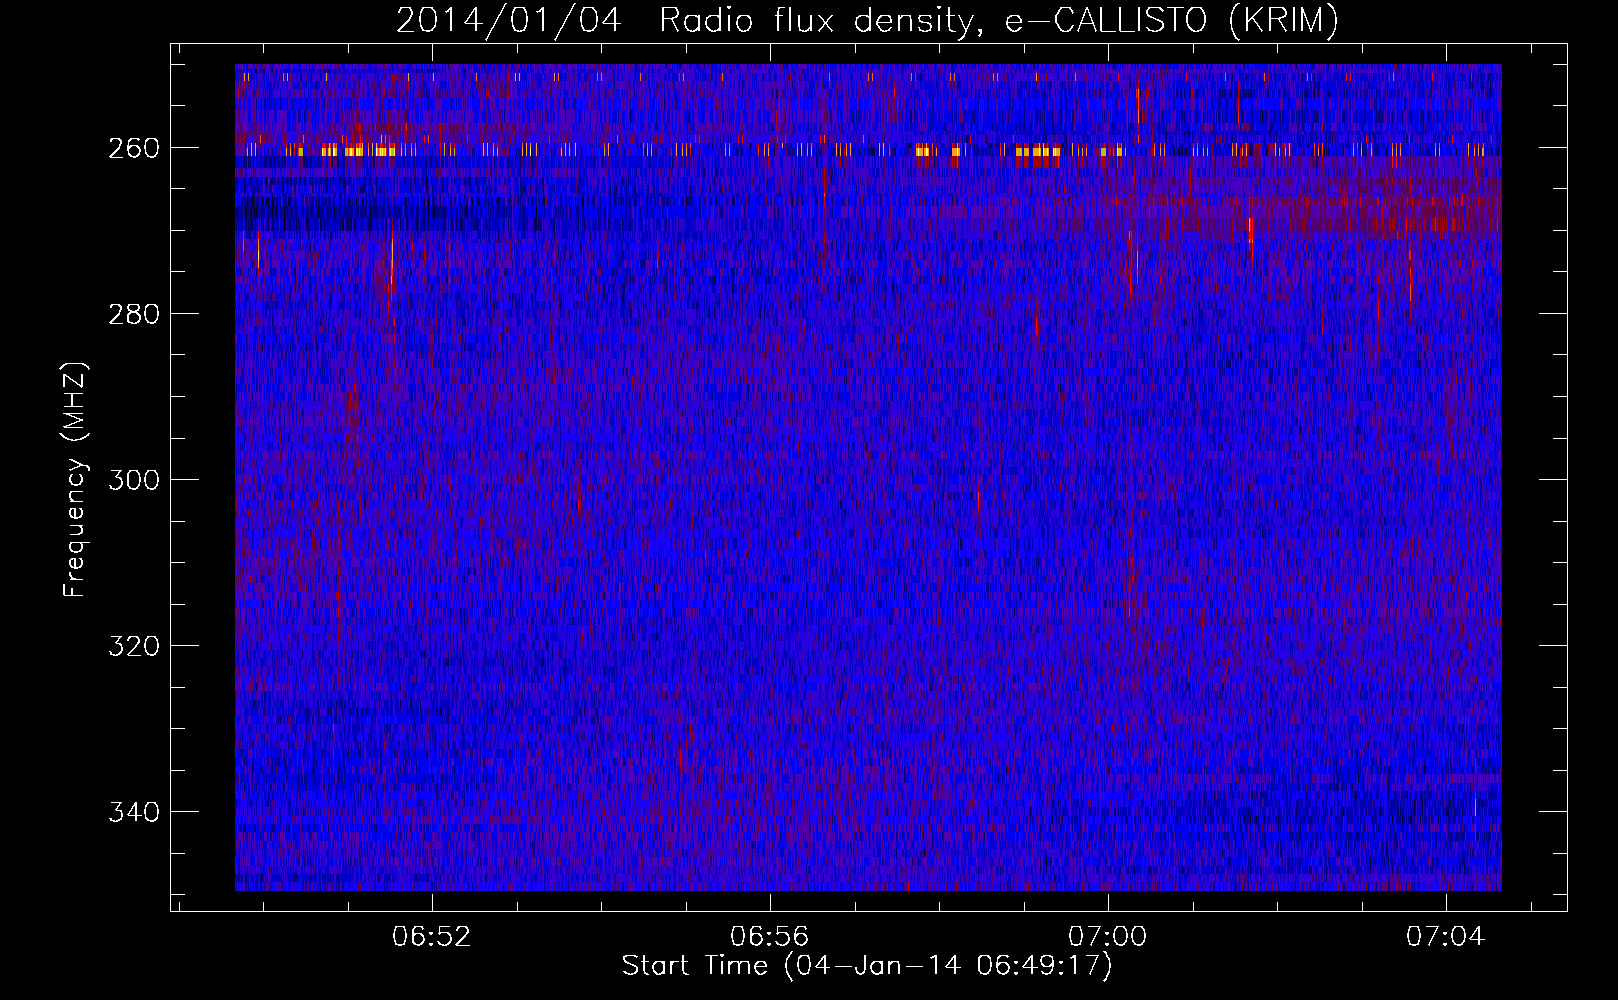Click the 280 frequency tick label
1618x1000 pixels.
click(133, 314)
